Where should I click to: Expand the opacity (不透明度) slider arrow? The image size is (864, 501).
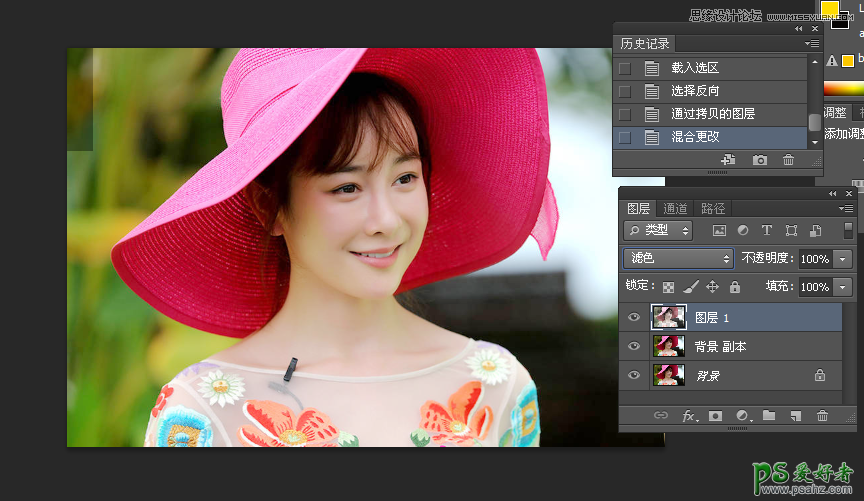click(843, 259)
